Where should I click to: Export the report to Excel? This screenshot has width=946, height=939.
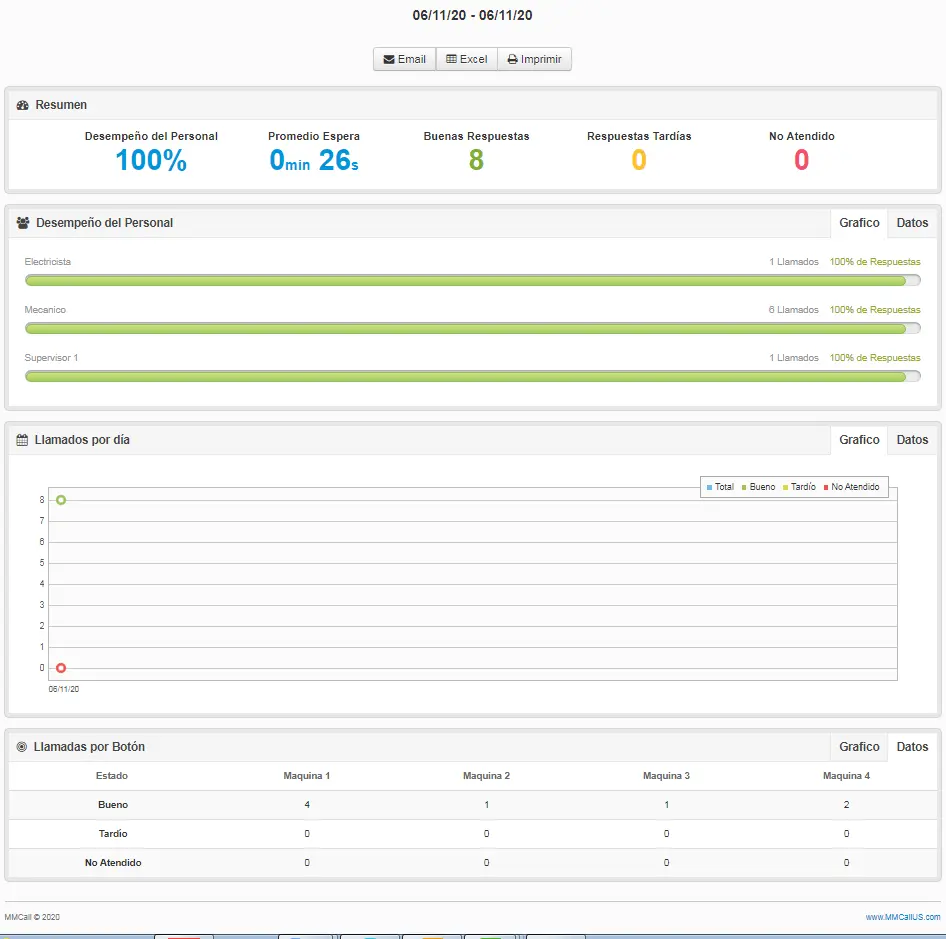point(467,59)
